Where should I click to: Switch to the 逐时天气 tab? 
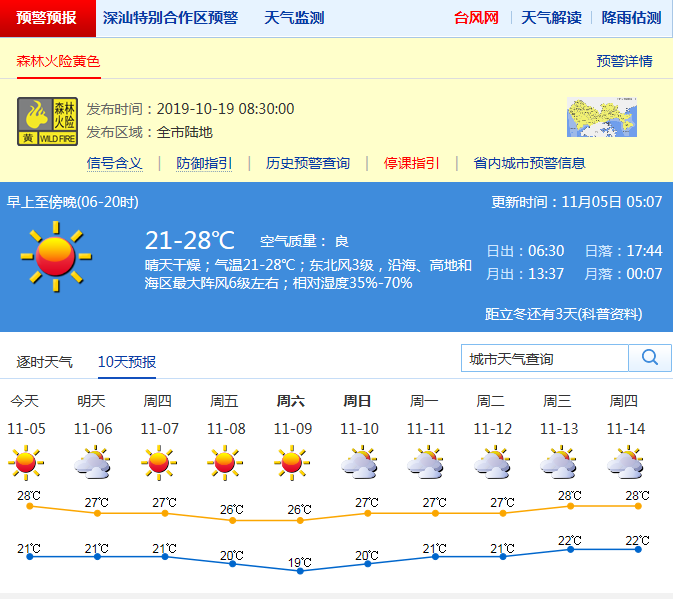point(45,362)
